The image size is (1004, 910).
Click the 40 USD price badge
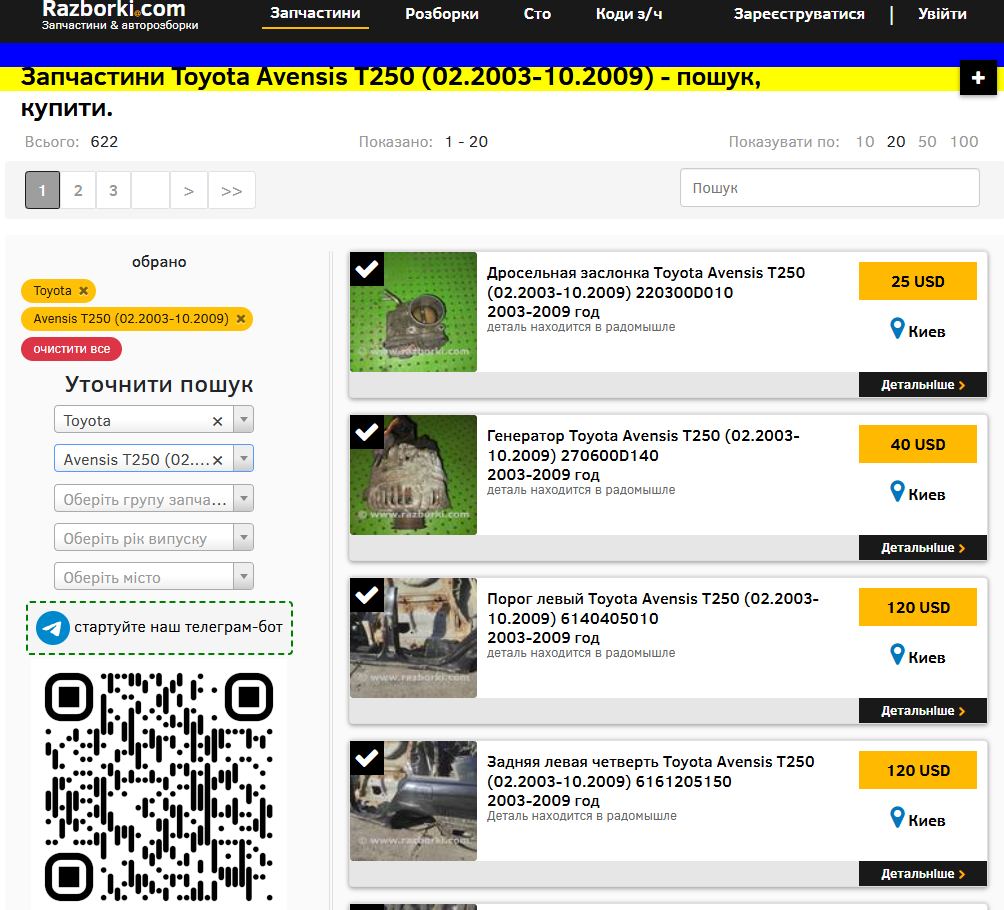[x=918, y=444]
